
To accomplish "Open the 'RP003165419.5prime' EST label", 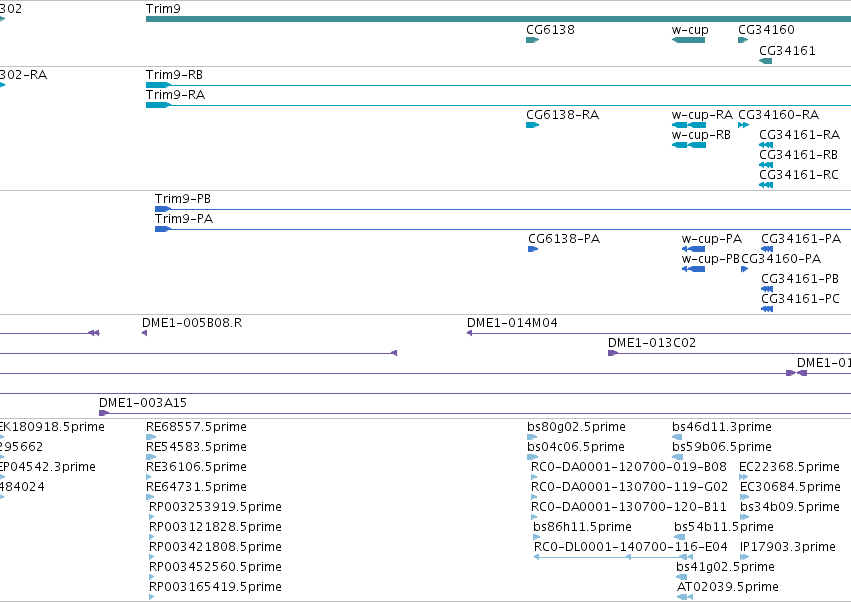I will pyautogui.click(x=215, y=587).
